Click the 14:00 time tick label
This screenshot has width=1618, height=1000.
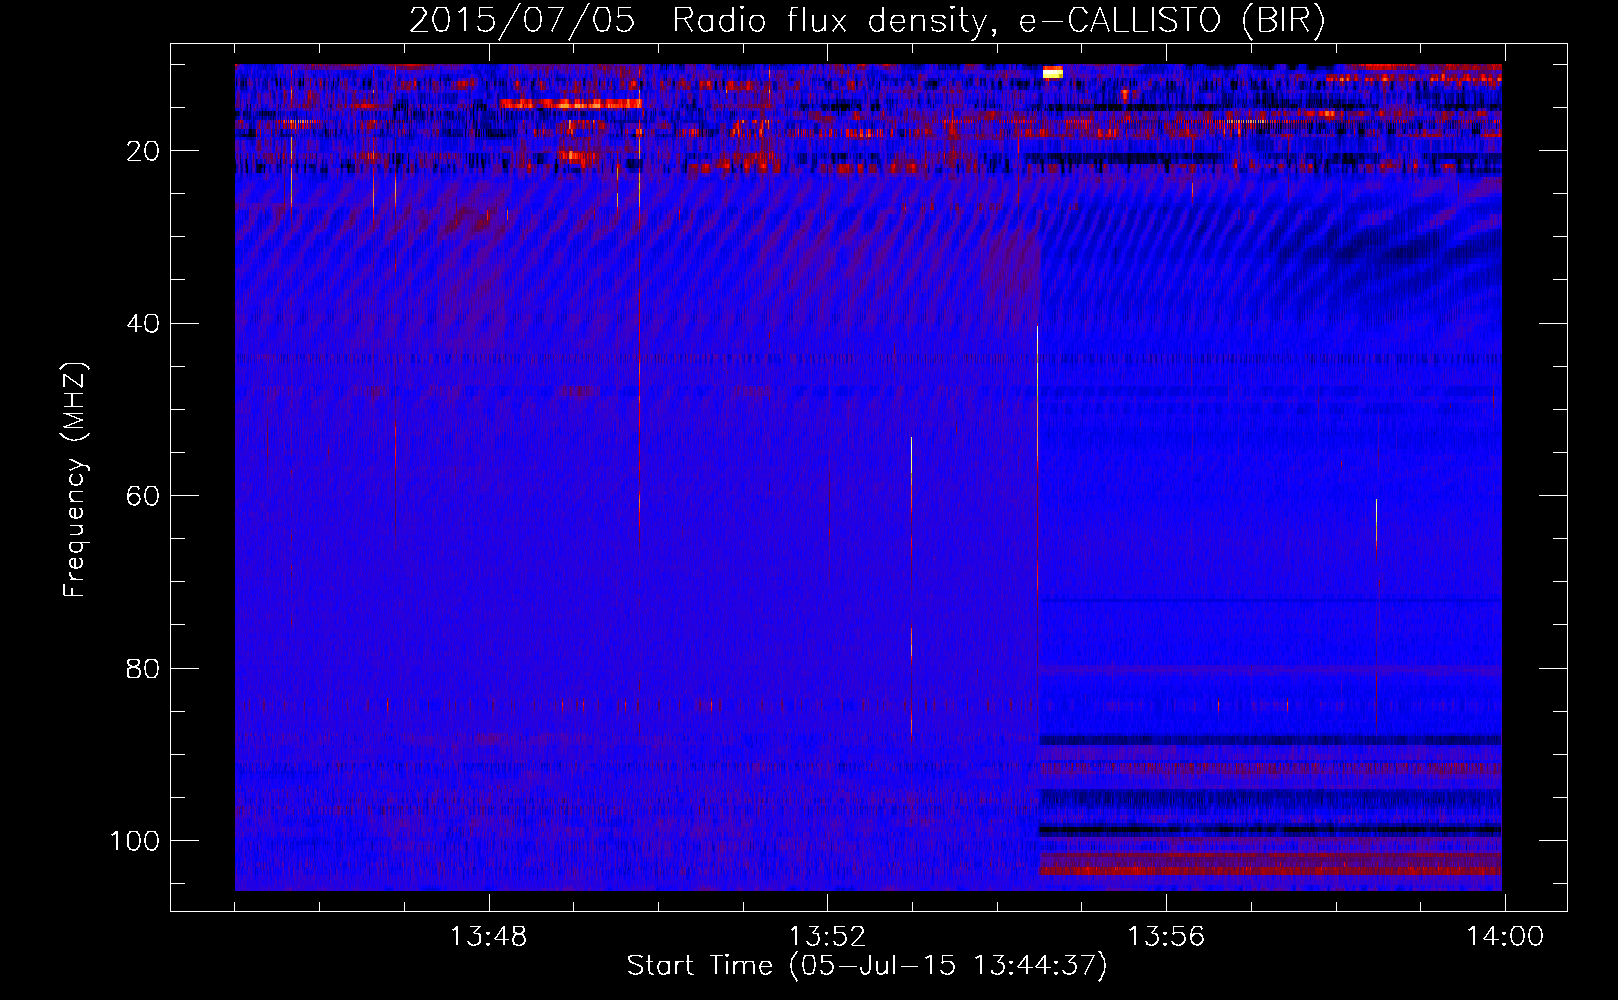1505,937
